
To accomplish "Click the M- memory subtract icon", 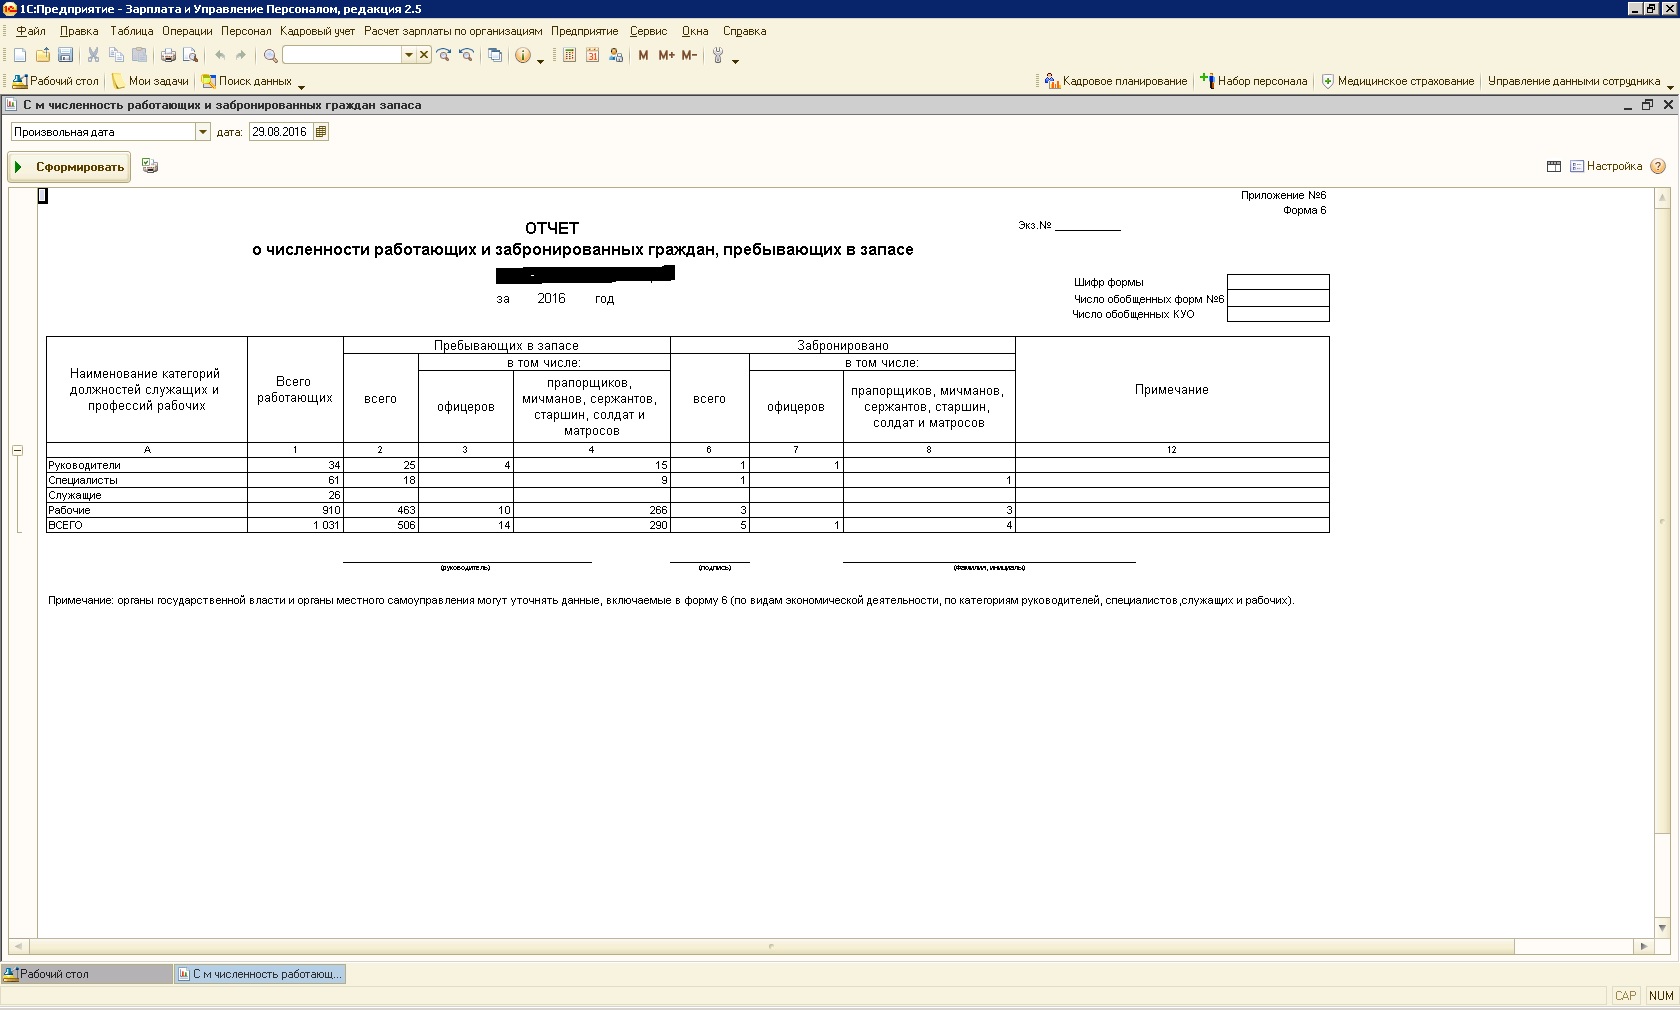I will (689, 56).
